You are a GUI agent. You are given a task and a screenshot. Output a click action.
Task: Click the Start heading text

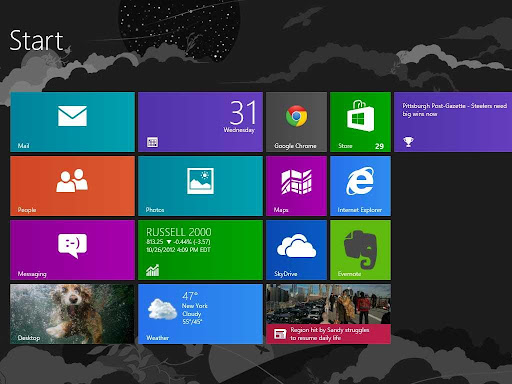(36, 41)
